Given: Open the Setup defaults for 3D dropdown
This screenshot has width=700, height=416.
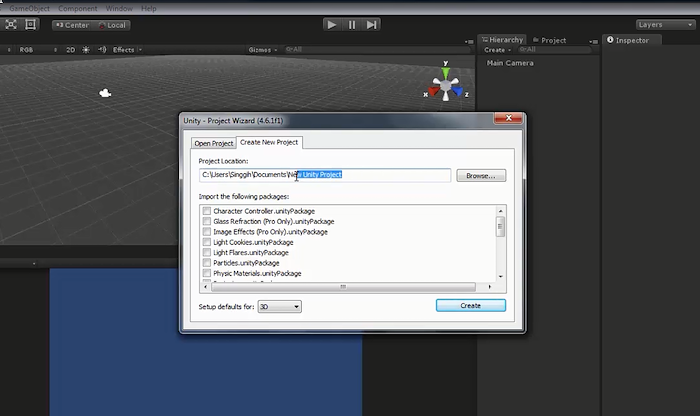Looking at the screenshot, I should (279, 307).
